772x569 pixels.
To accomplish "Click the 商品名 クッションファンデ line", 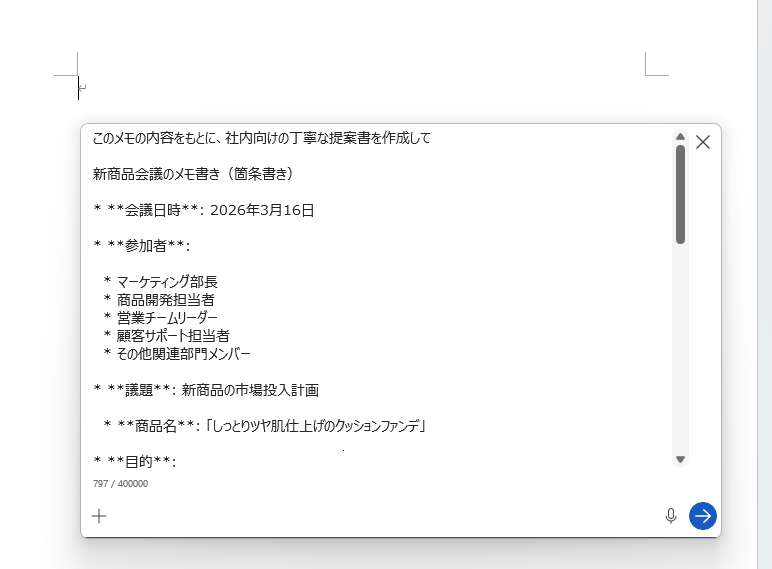I will pos(265,426).
